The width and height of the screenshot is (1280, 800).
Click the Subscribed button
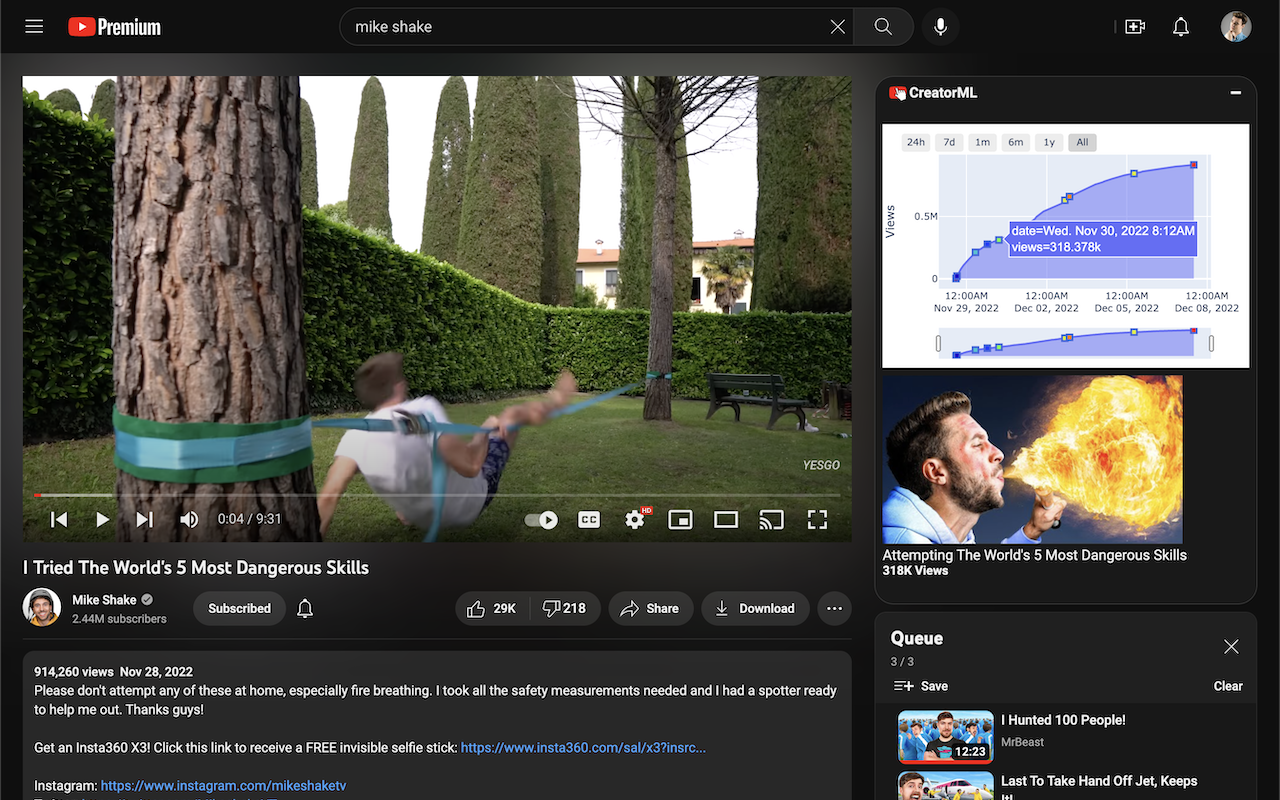pos(239,608)
